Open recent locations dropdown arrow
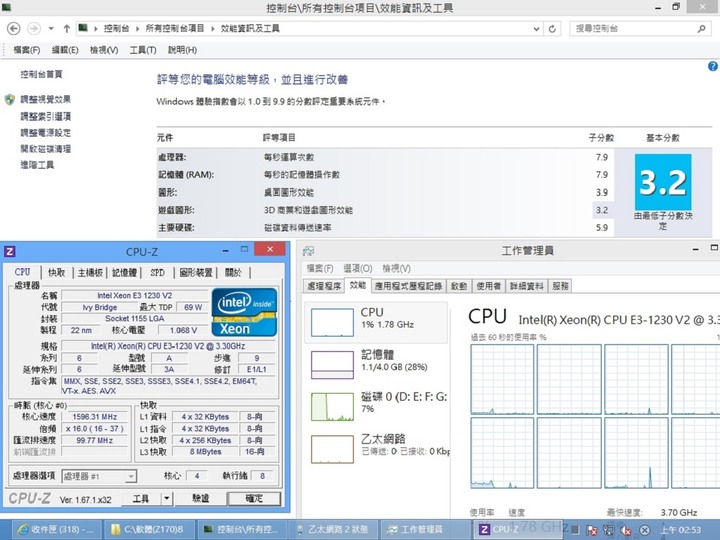The image size is (720, 540). 51,28
